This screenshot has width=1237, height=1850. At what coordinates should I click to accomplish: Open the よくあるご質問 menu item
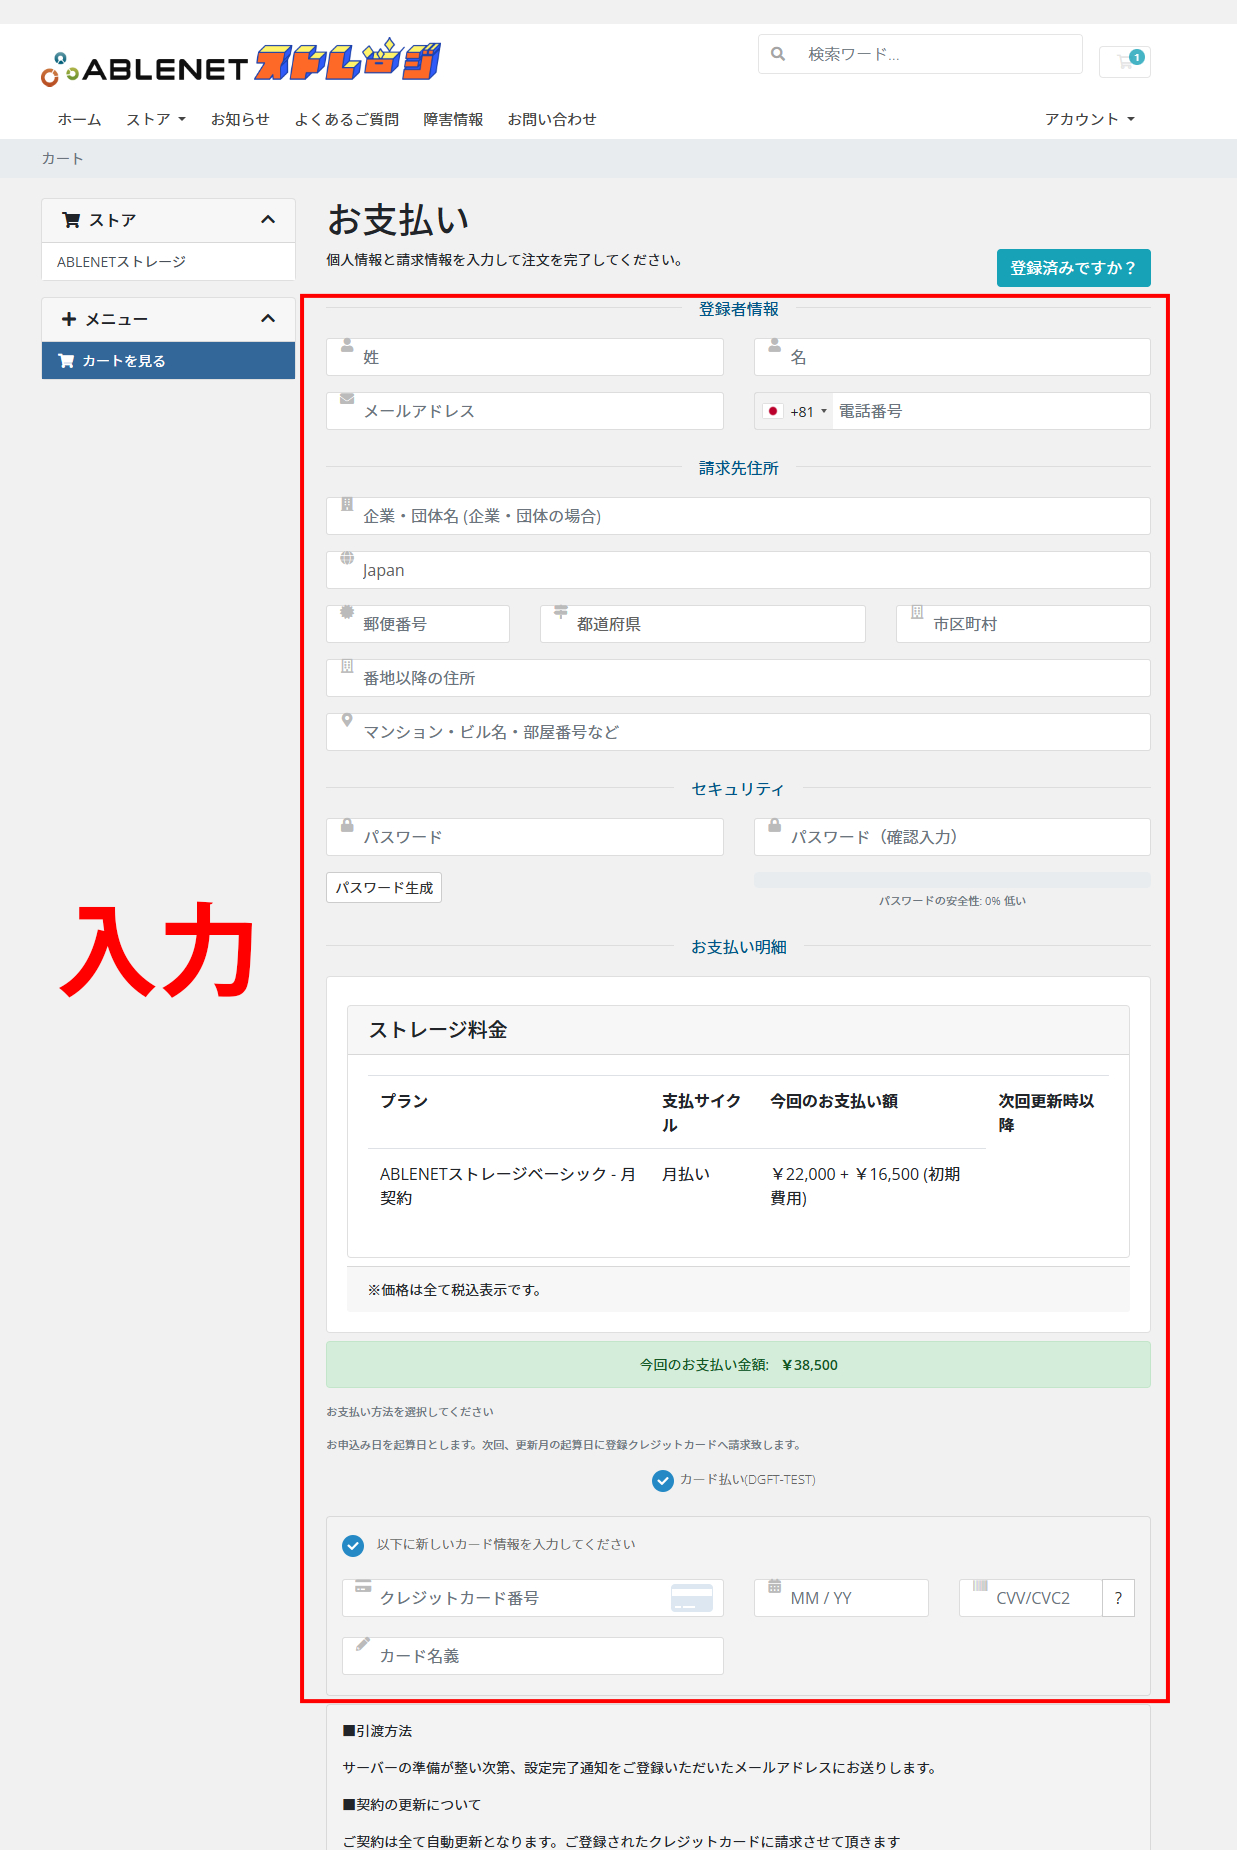pos(346,119)
